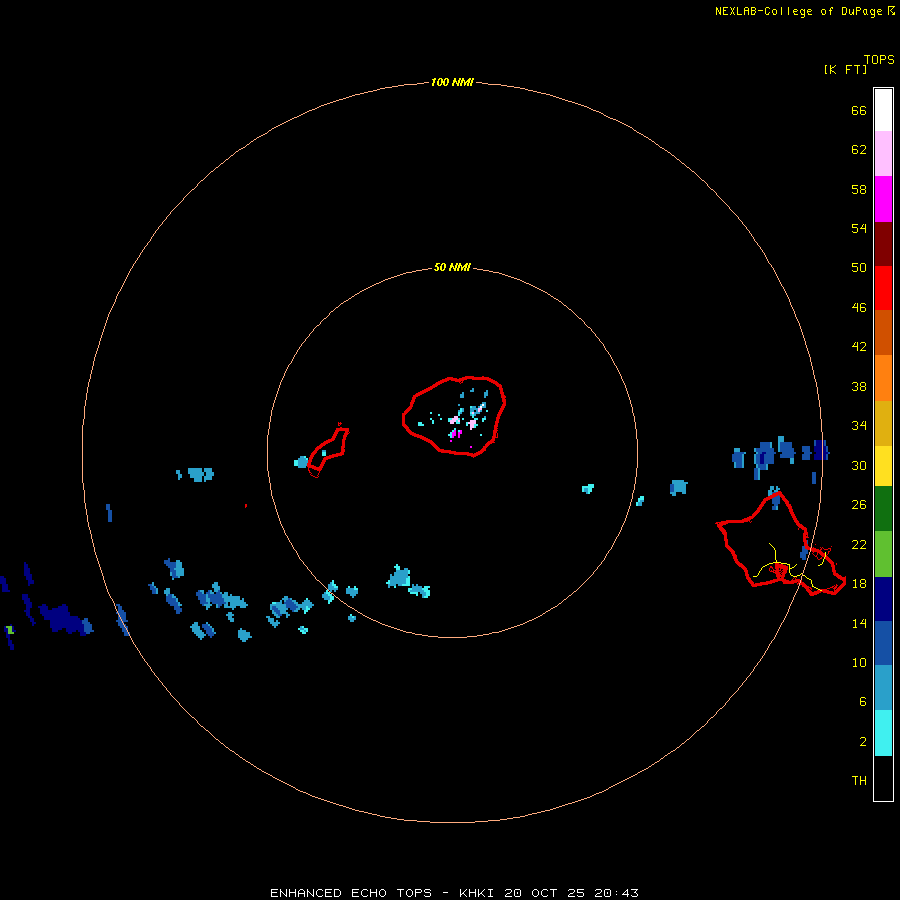Click the medium blue 10 kft swatch
Image resolution: width=900 pixels, height=900 pixels.
[x=883, y=643]
